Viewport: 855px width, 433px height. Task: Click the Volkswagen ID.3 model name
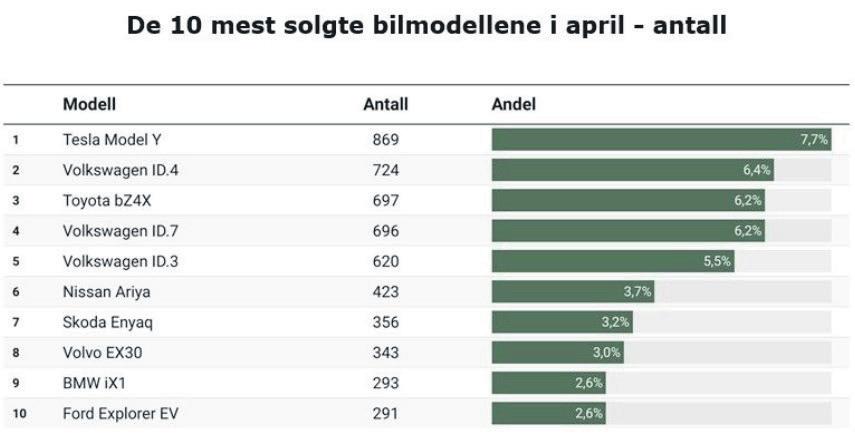click(x=120, y=261)
